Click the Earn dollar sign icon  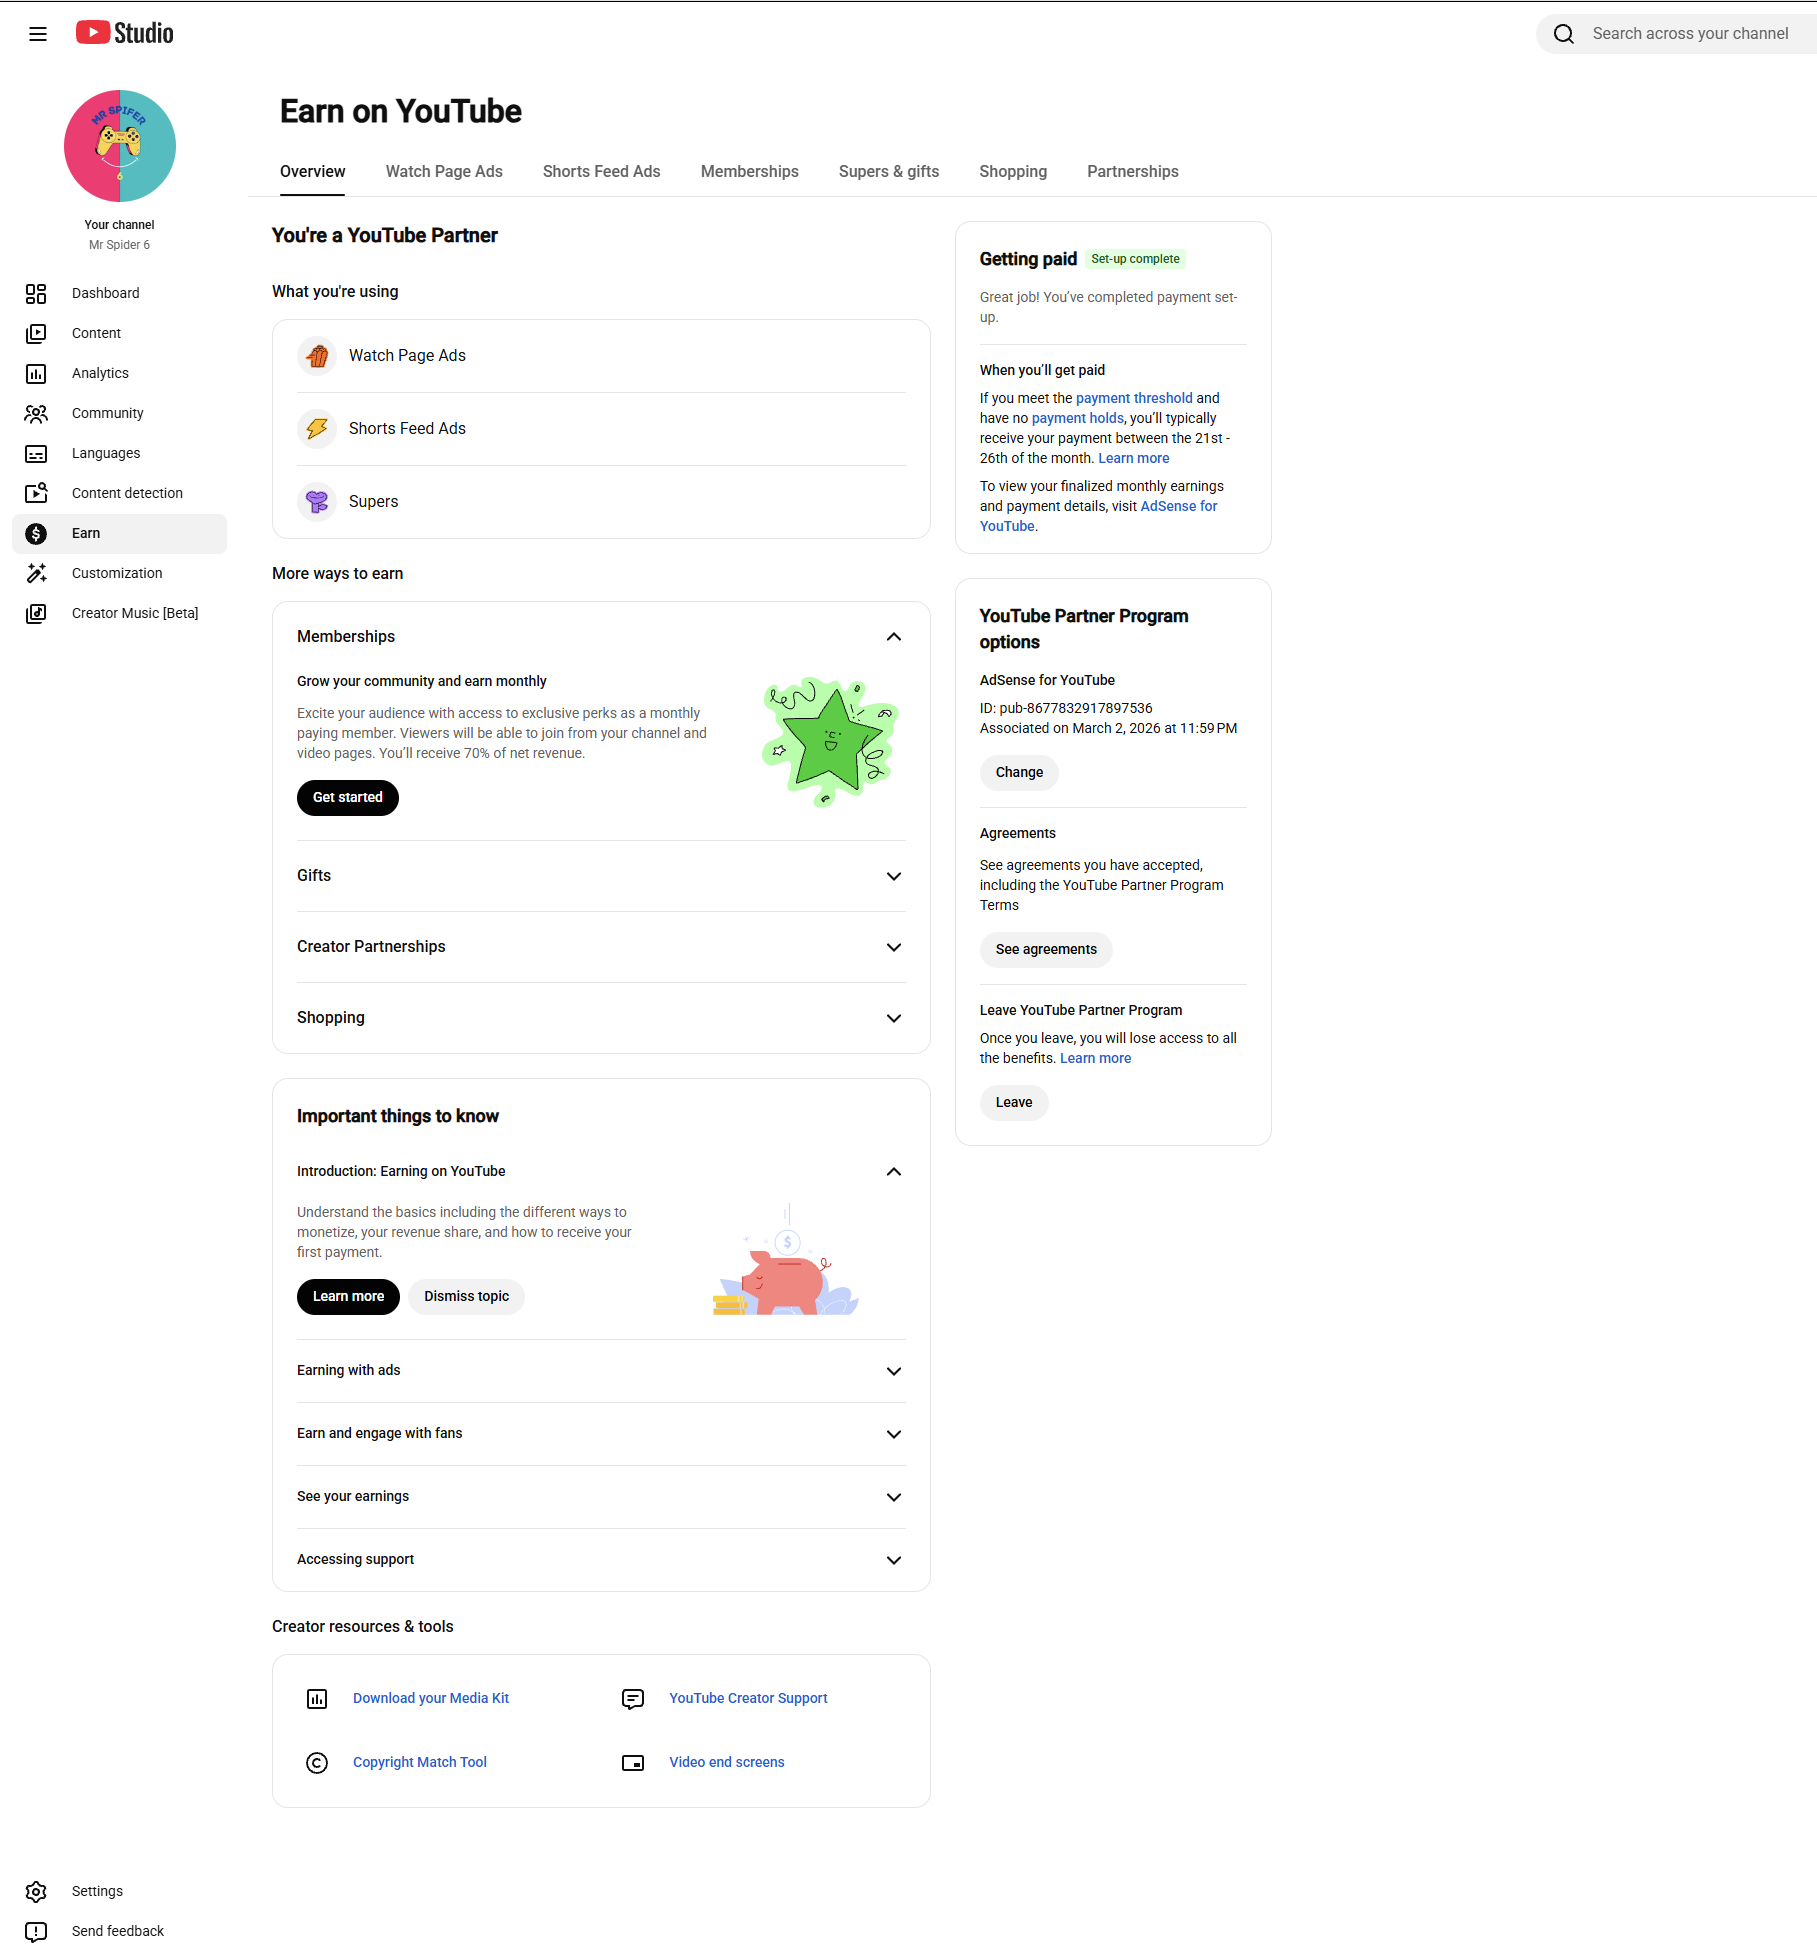point(36,533)
